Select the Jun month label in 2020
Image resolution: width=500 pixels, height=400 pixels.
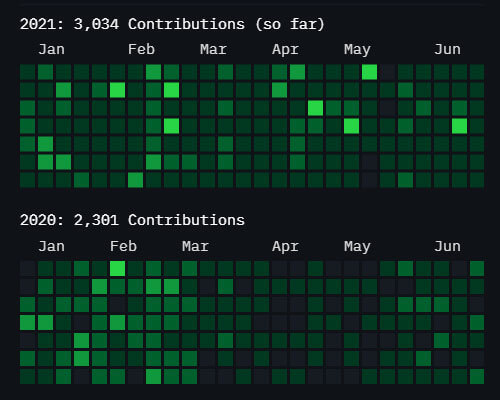point(447,246)
